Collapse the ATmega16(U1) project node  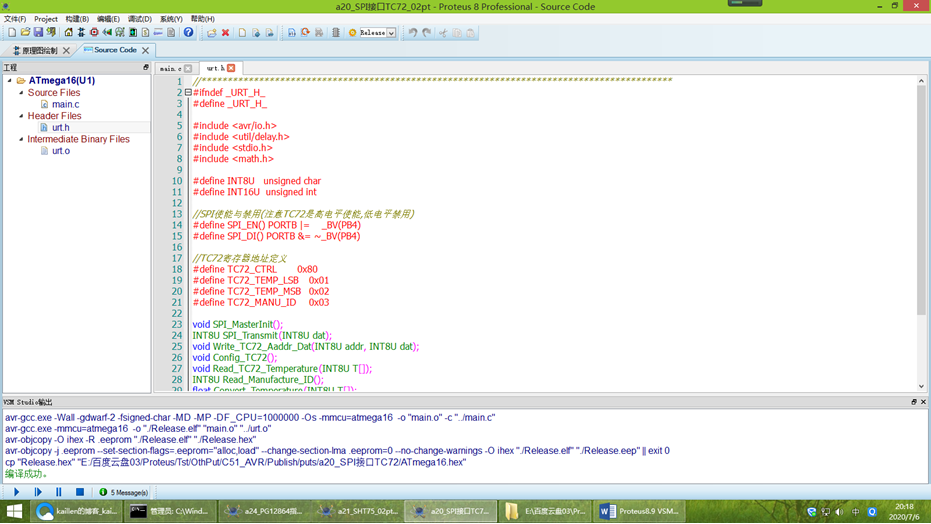pyautogui.click(x=10, y=80)
